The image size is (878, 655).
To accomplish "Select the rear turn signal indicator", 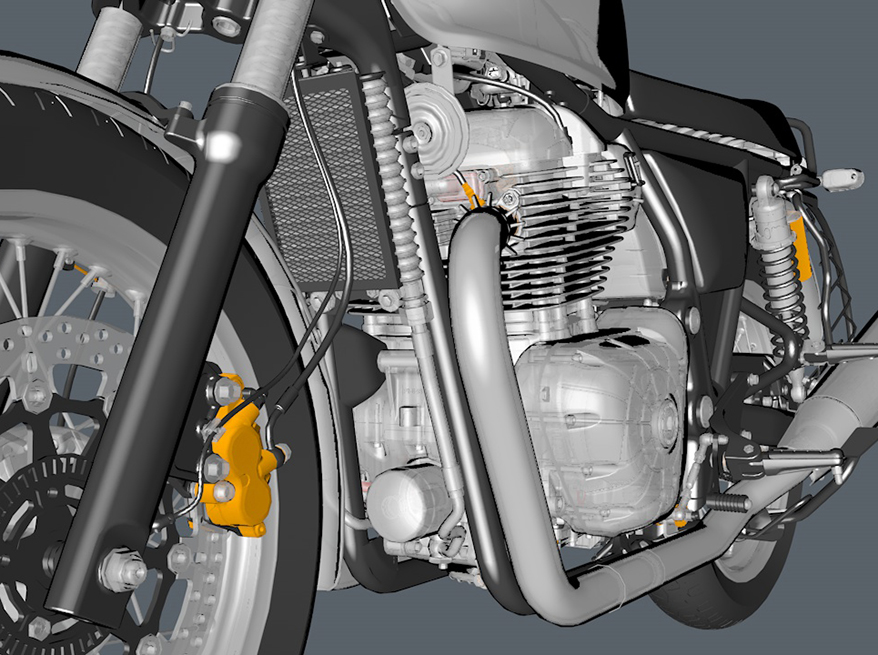I will point(842,178).
